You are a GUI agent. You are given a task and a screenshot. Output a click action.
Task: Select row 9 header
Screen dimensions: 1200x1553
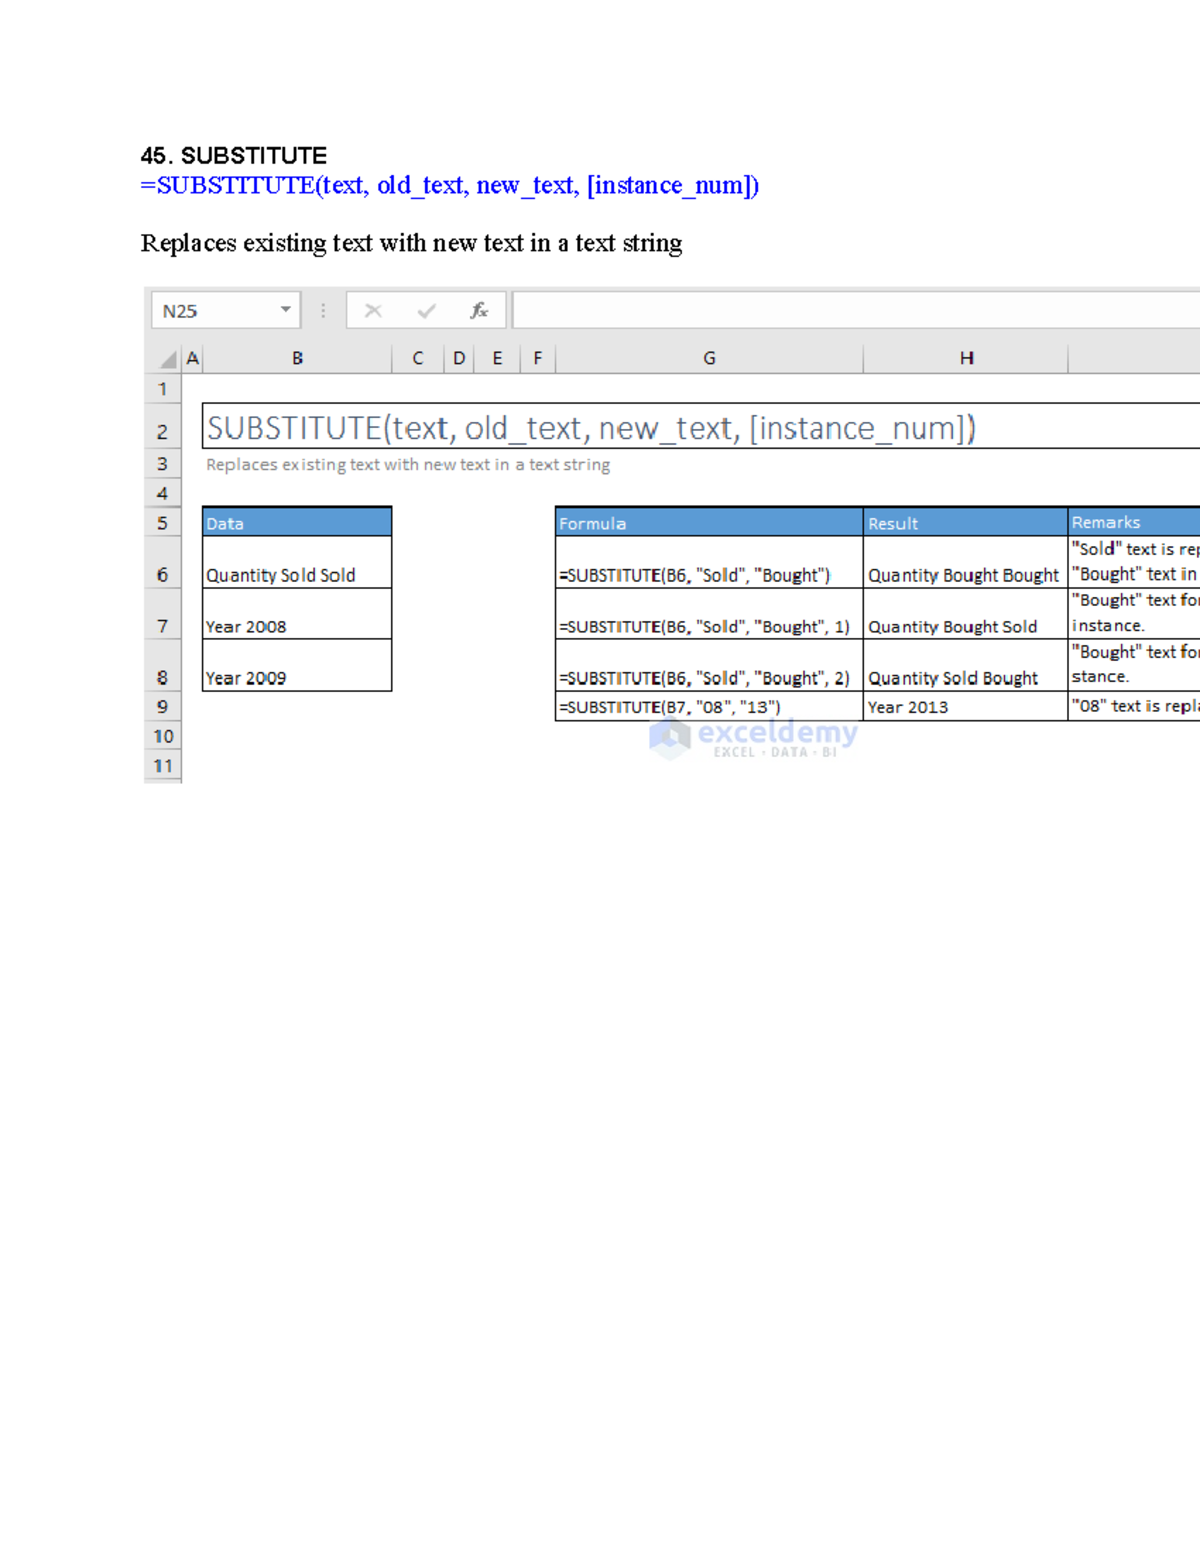pos(163,707)
